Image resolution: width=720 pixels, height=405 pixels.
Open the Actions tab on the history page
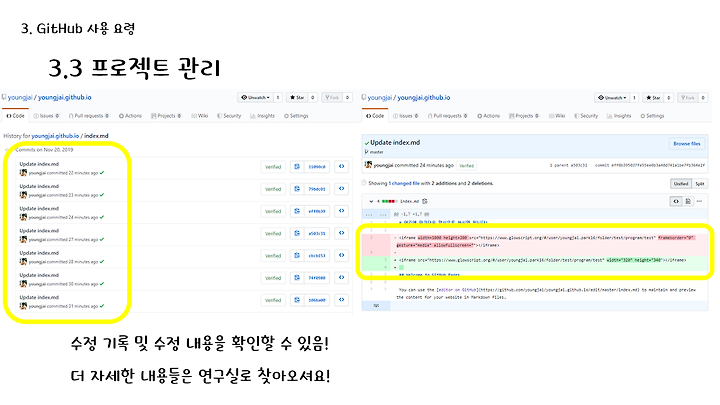click(130, 116)
